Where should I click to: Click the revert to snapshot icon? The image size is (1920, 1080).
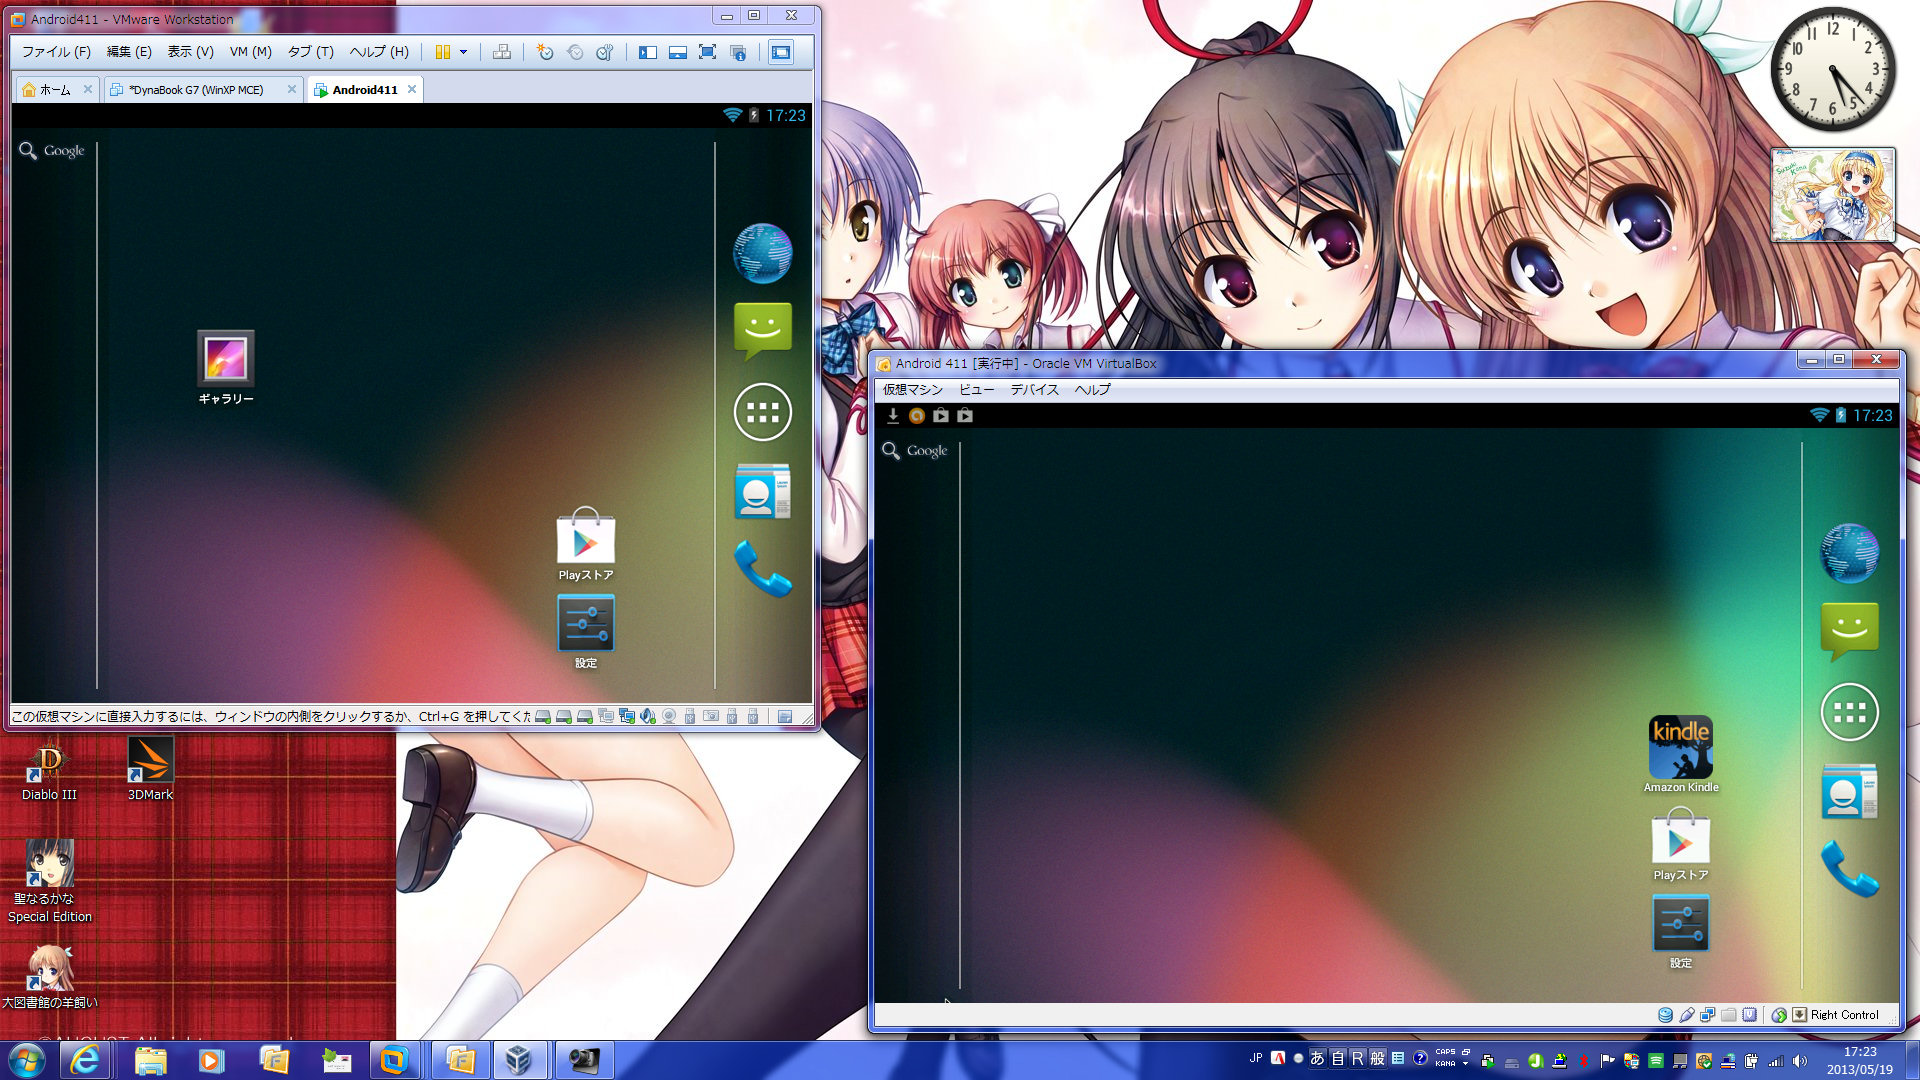click(575, 52)
